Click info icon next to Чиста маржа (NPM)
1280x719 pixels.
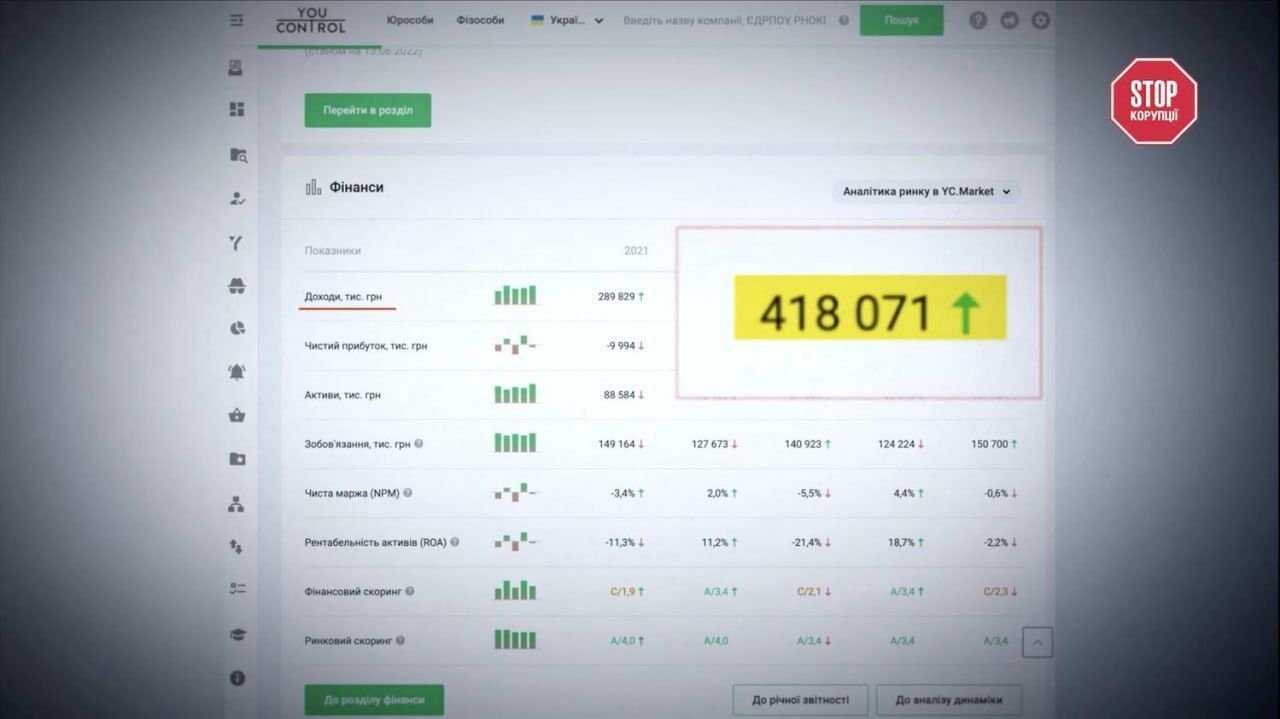pyautogui.click(x=408, y=493)
